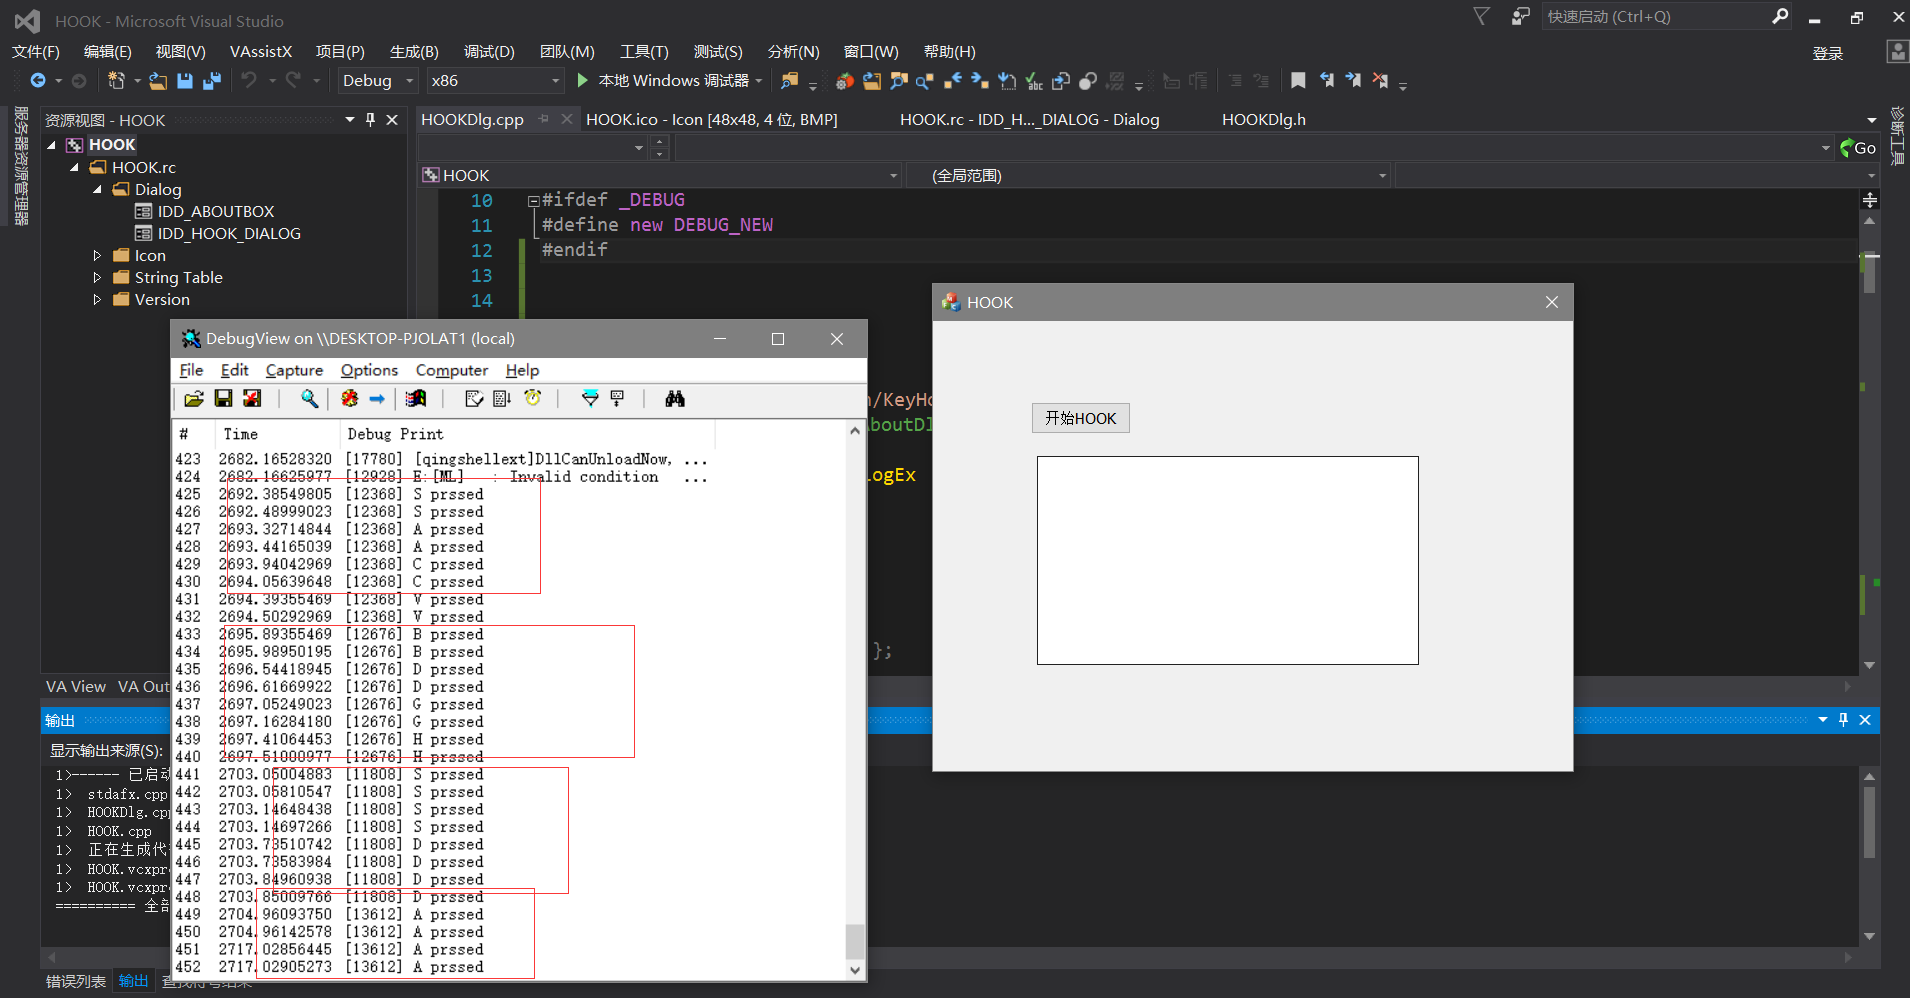Image resolution: width=1910 pixels, height=998 pixels.
Task: Click the 开始HOOK button in HOOK dialog
Action: tap(1081, 418)
